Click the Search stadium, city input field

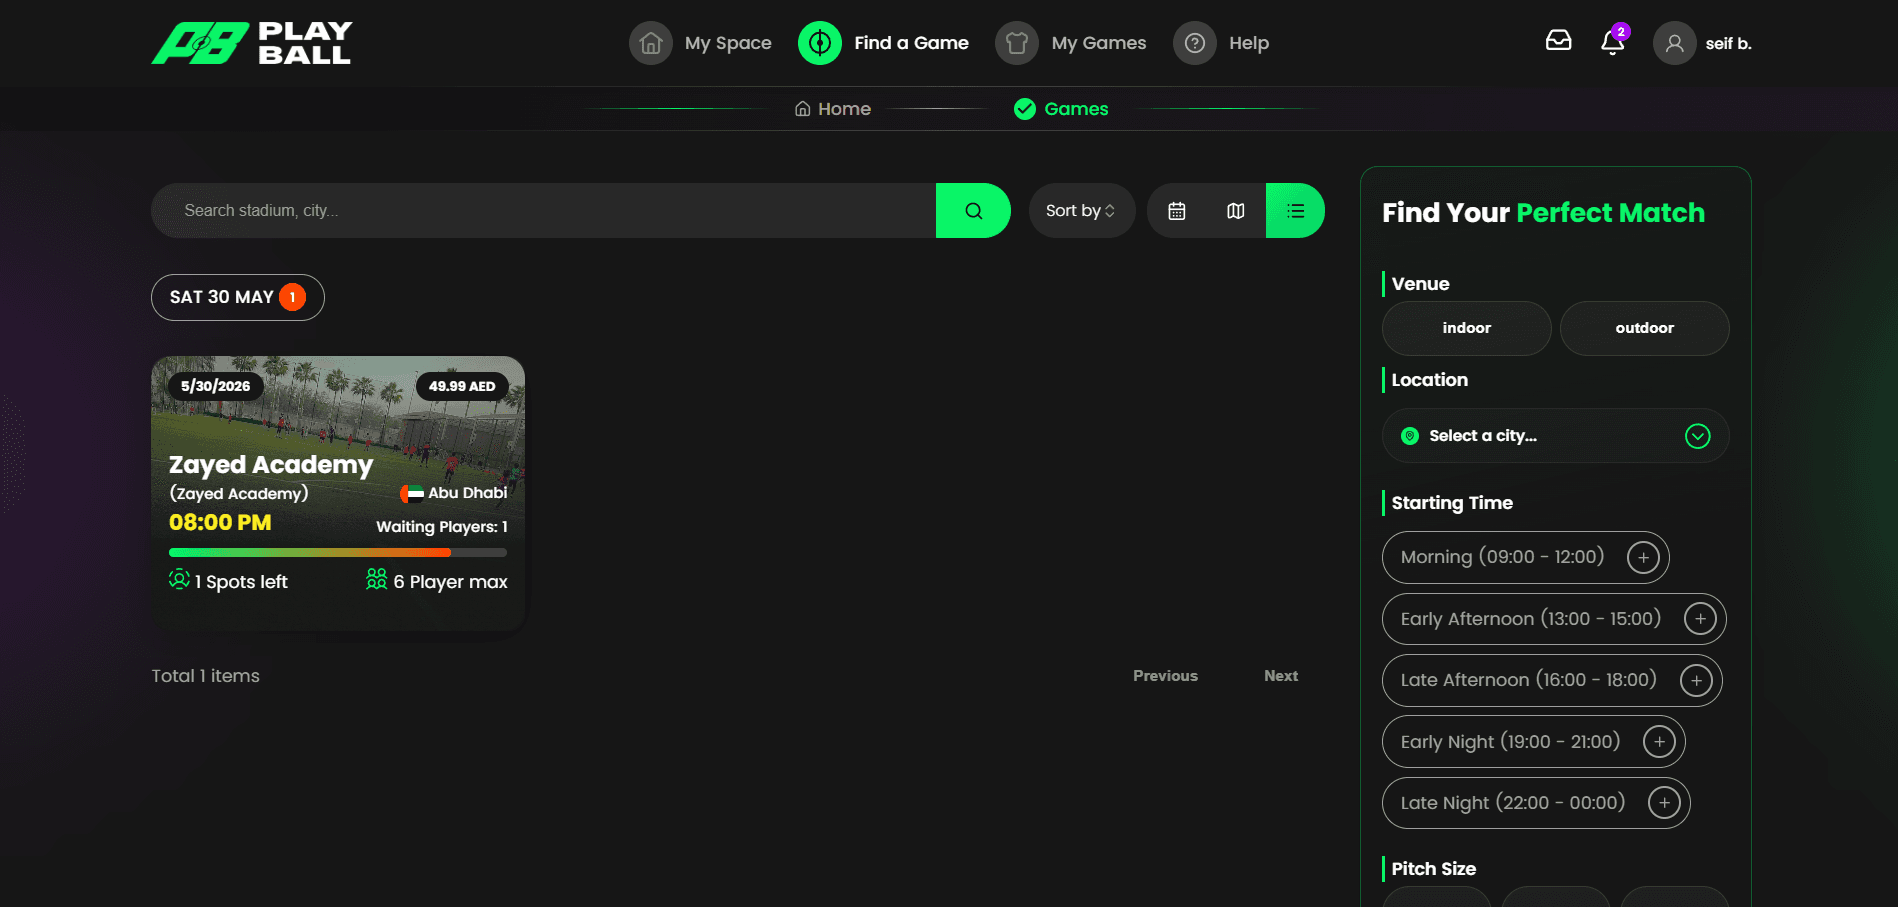pyautogui.click(x=543, y=210)
